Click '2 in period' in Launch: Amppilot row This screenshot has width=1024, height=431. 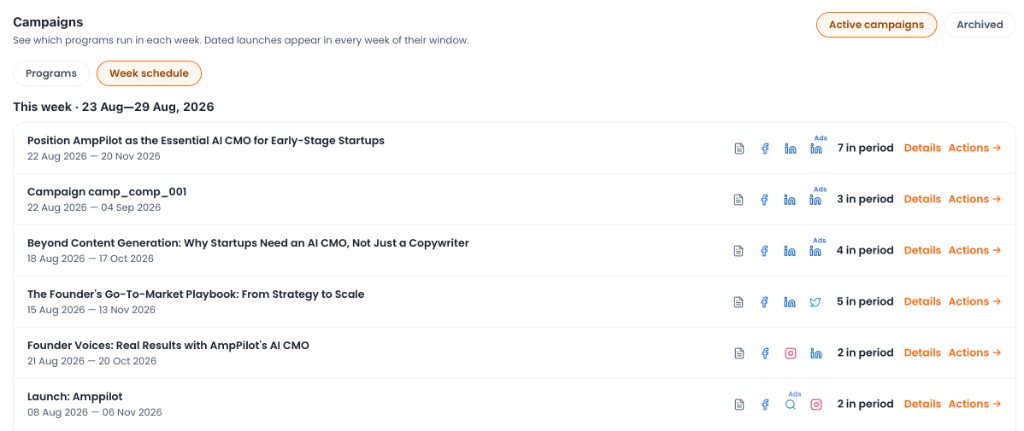pyautogui.click(x=865, y=404)
